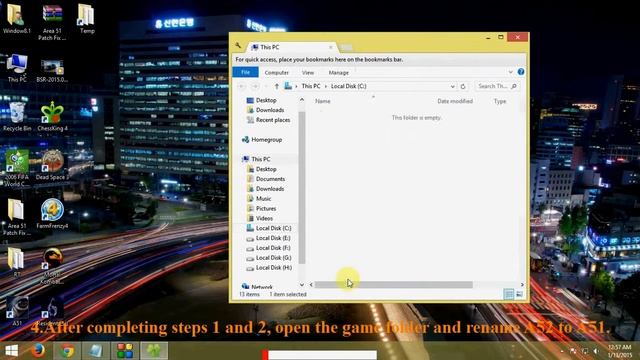Select Local Disk (E:) in navigation pane
The height and width of the screenshot is (360, 640).
pyautogui.click(x=268, y=238)
